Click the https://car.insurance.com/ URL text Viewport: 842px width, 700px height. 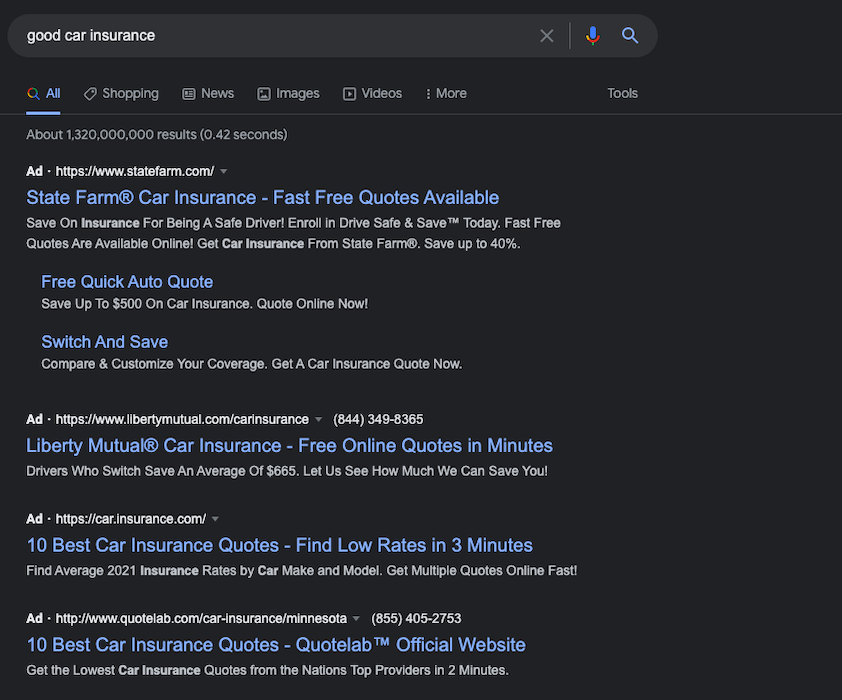130,519
